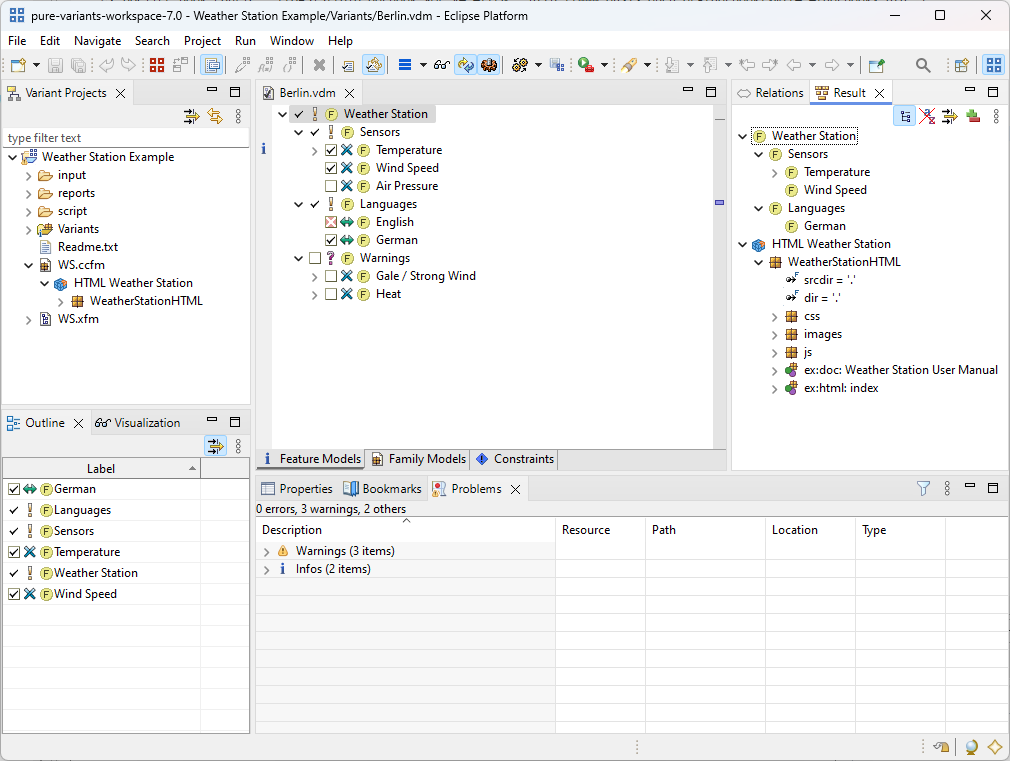Open the Window menu

291,41
